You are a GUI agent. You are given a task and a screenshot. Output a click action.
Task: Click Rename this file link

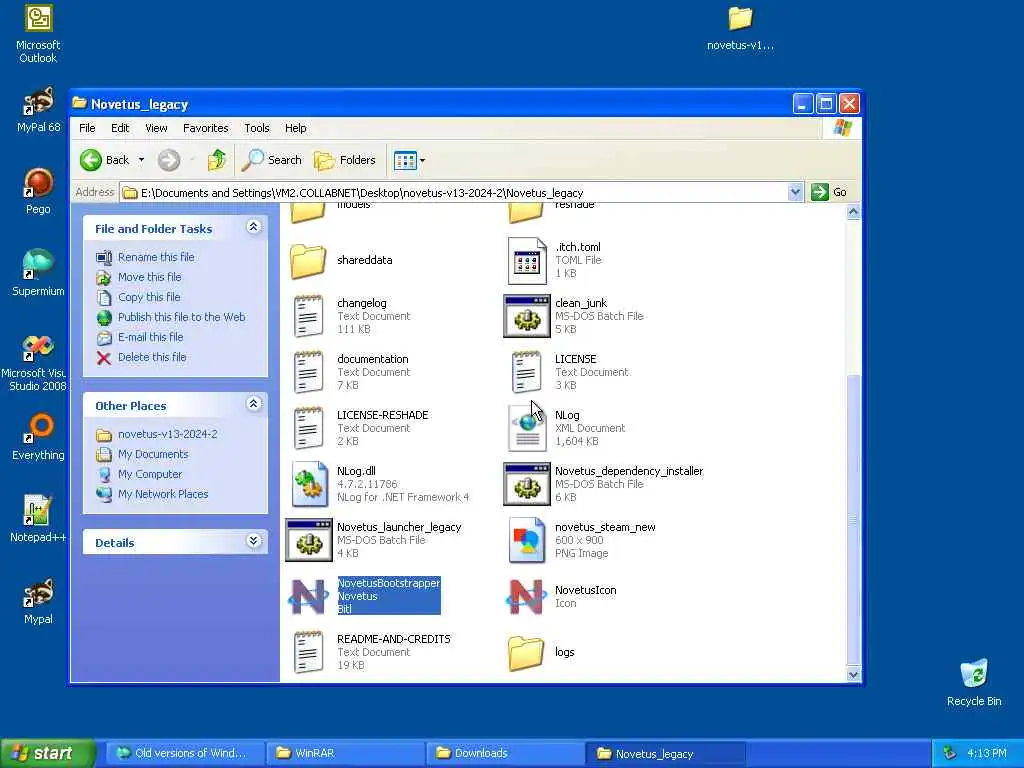[156, 257]
